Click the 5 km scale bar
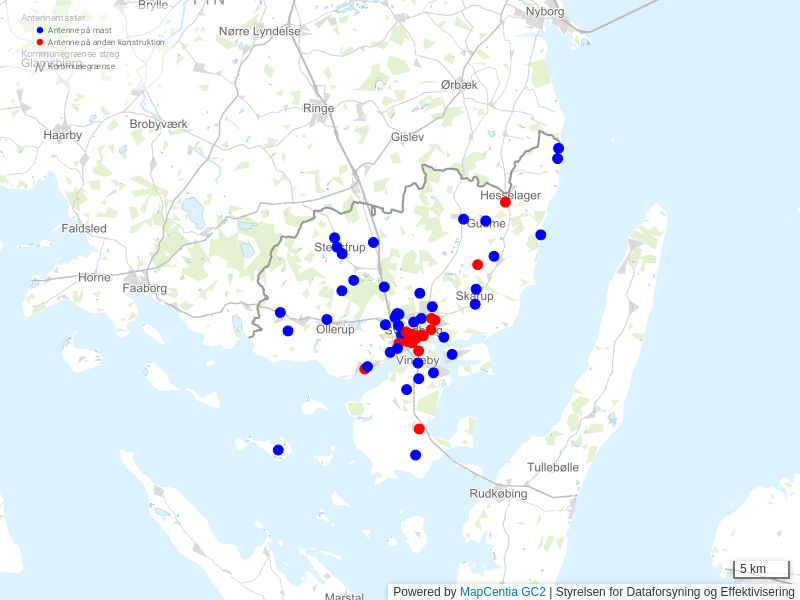Screen dimensions: 800x600 761,570
